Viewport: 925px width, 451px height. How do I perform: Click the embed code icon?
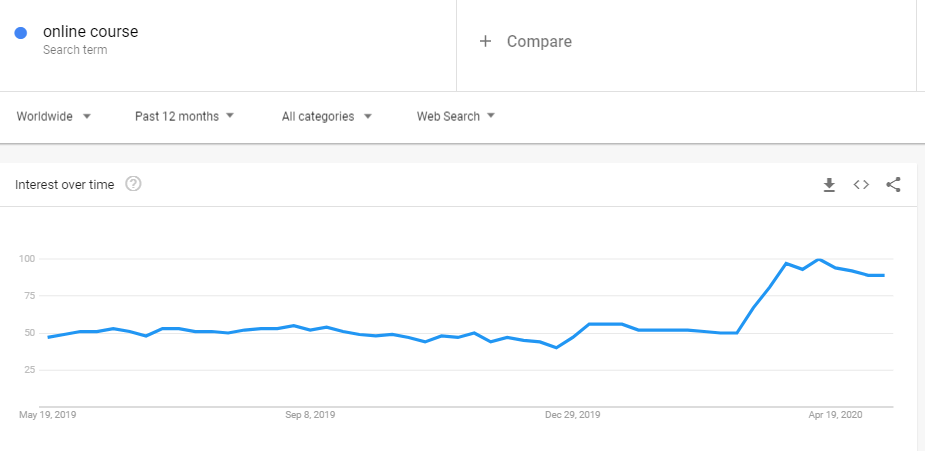point(861,185)
